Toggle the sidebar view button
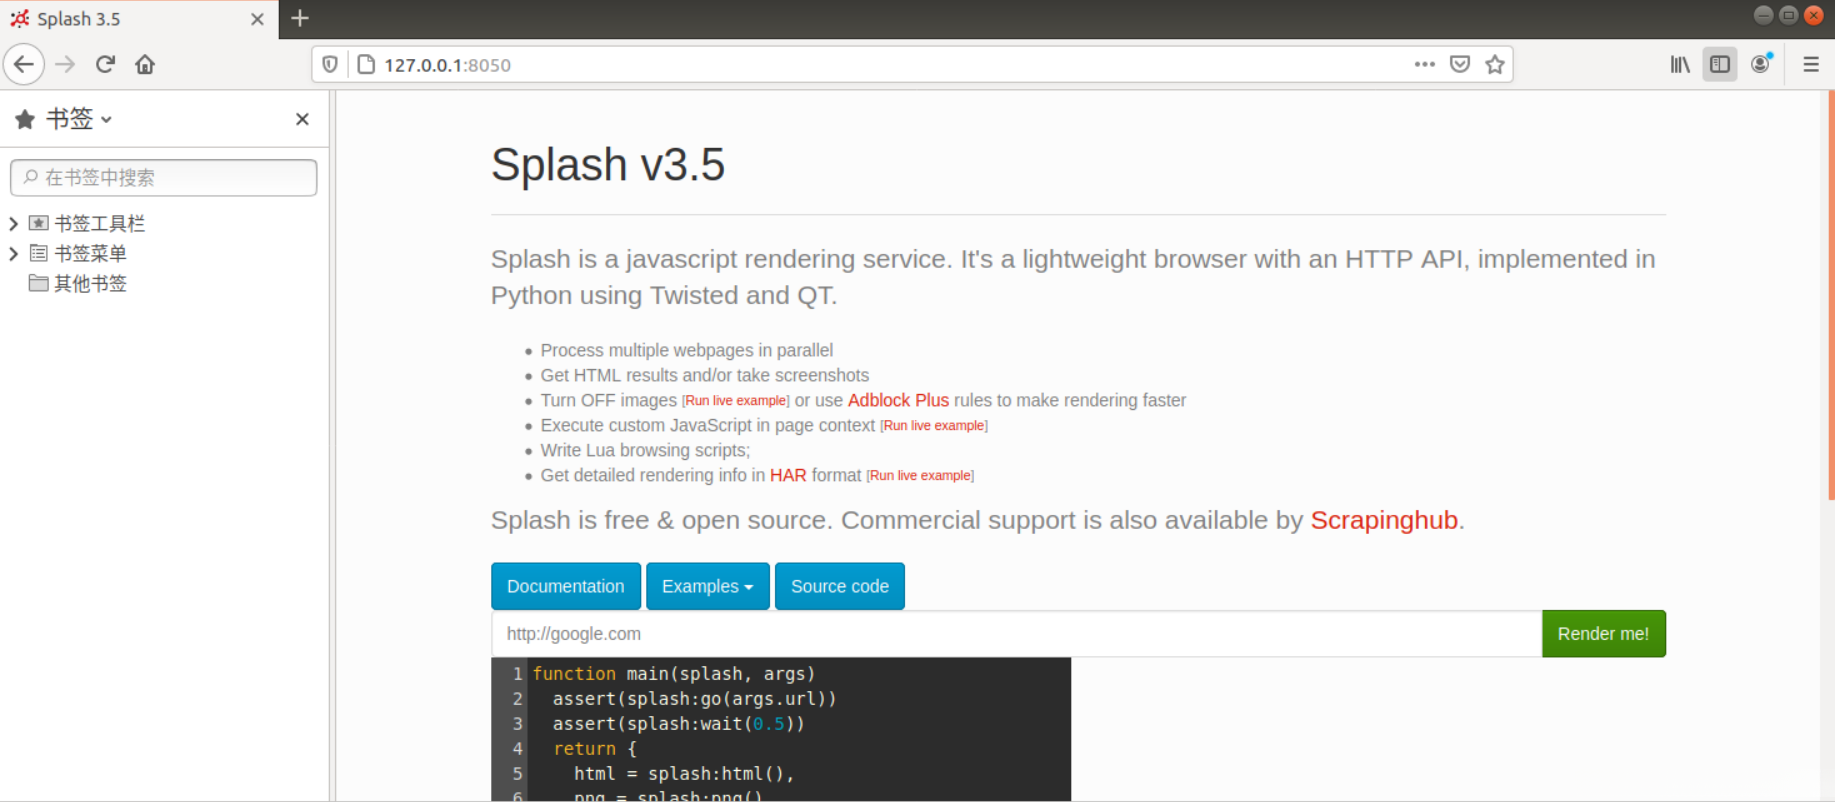1835x802 pixels. click(x=1720, y=65)
